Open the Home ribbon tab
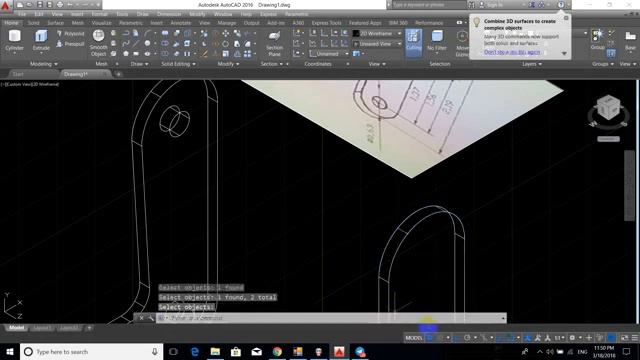This screenshot has height=360, width=640. pos(11,23)
